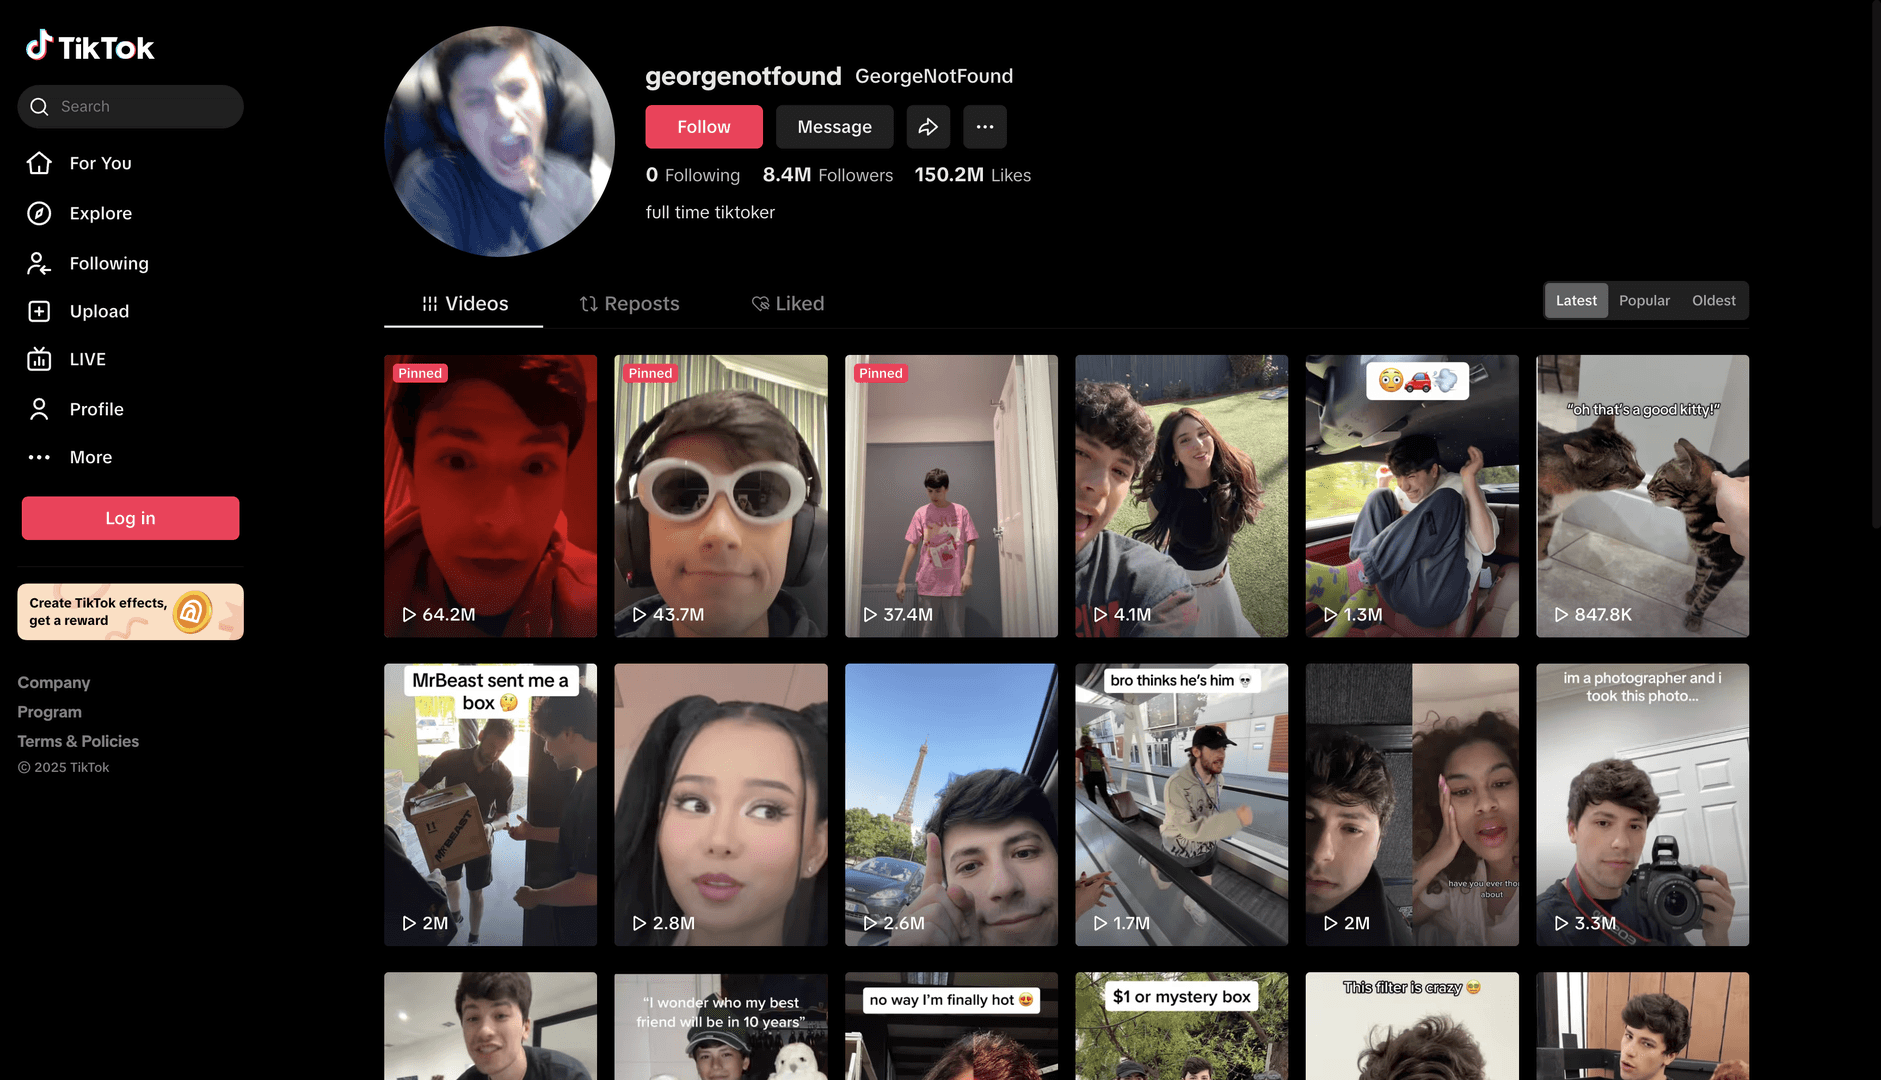Click the TikTok logo
This screenshot has height=1080, width=1881.
pyautogui.click(x=90, y=46)
